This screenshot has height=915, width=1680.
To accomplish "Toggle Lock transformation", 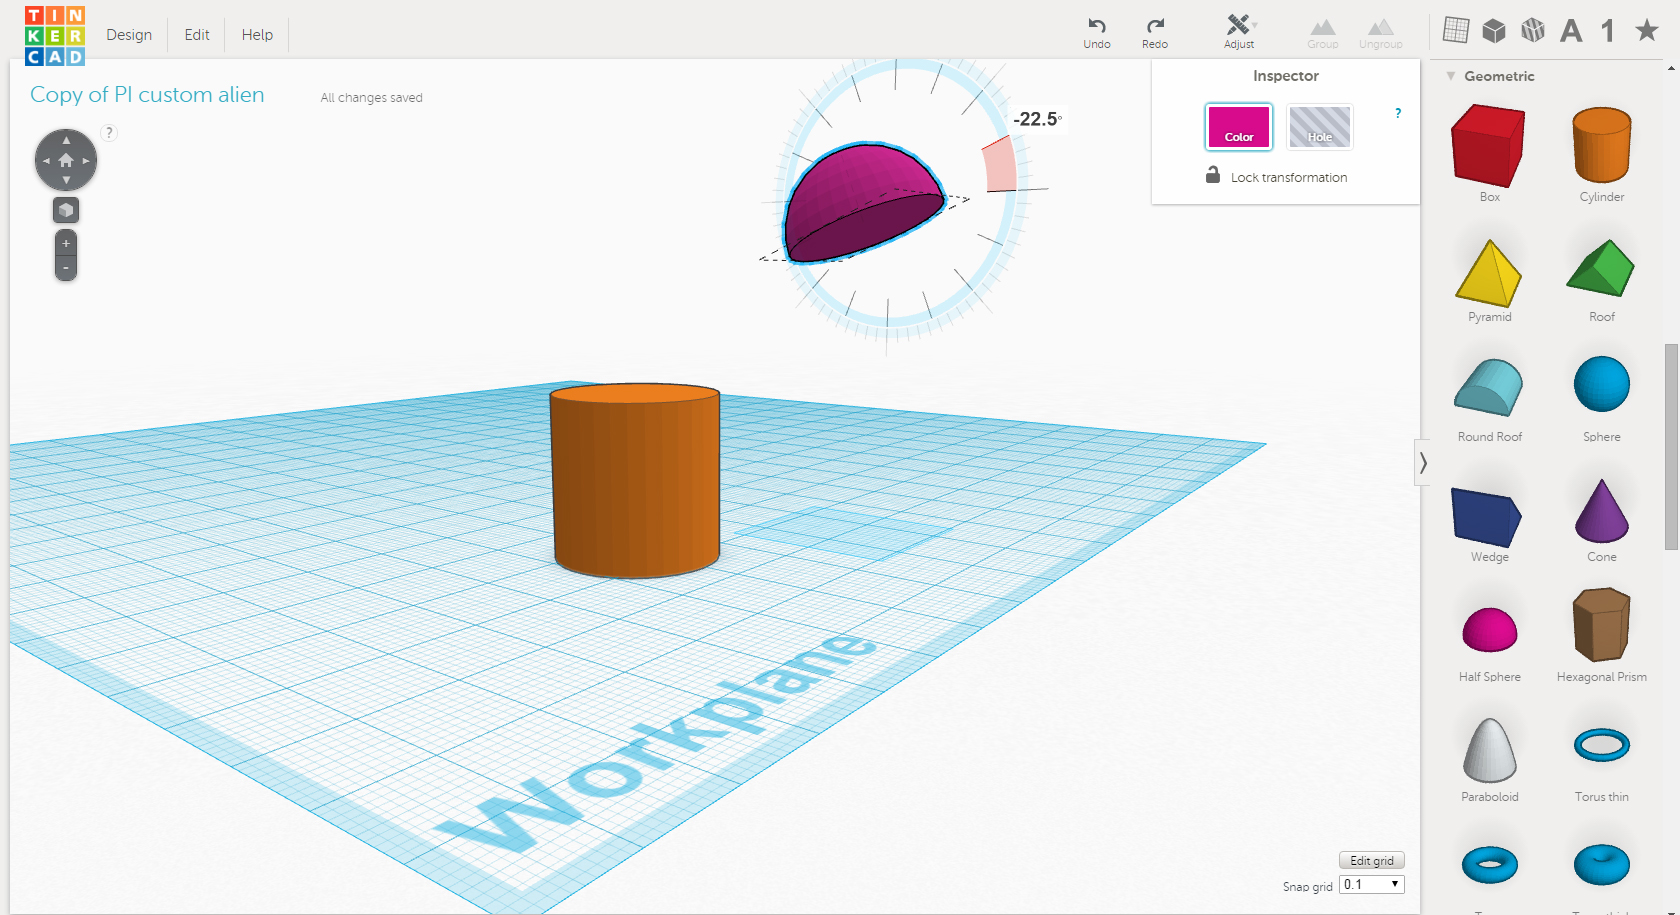I will pos(1276,177).
